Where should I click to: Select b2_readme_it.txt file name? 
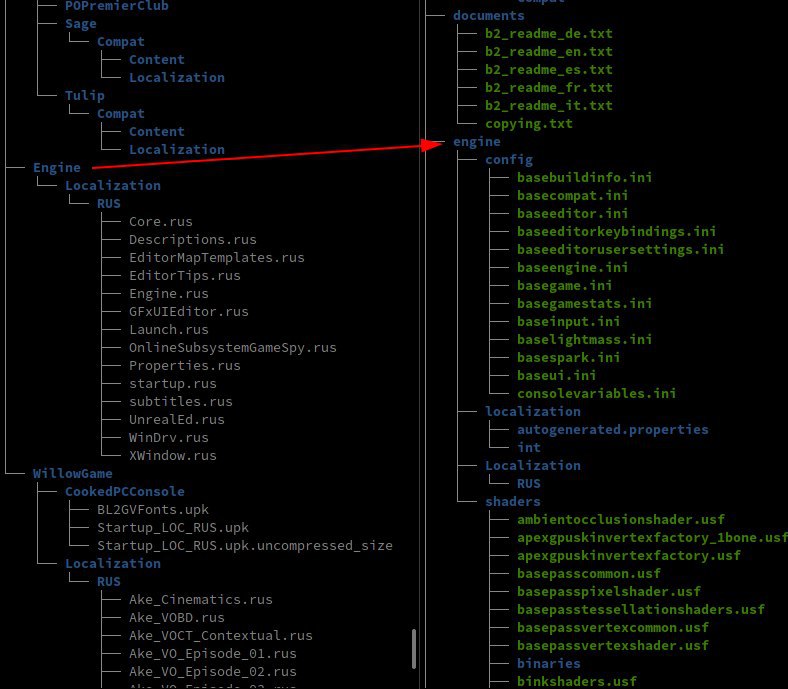click(549, 106)
